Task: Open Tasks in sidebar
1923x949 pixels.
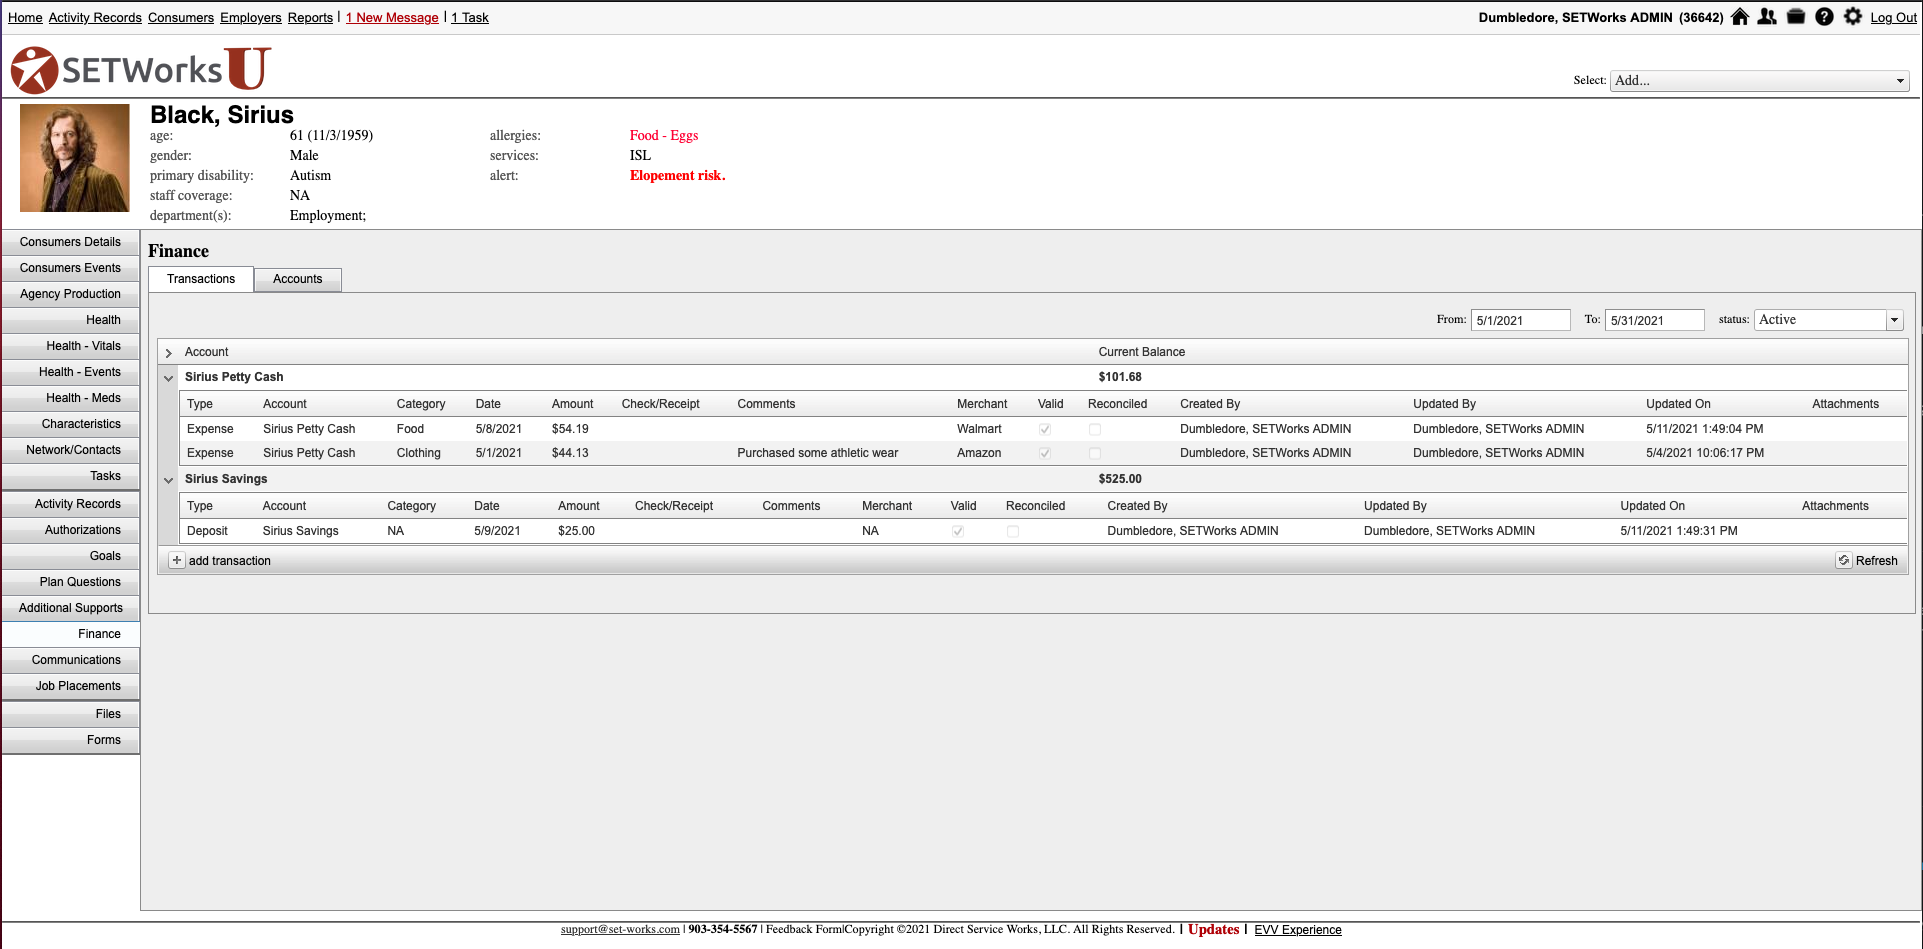Action: pos(71,476)
